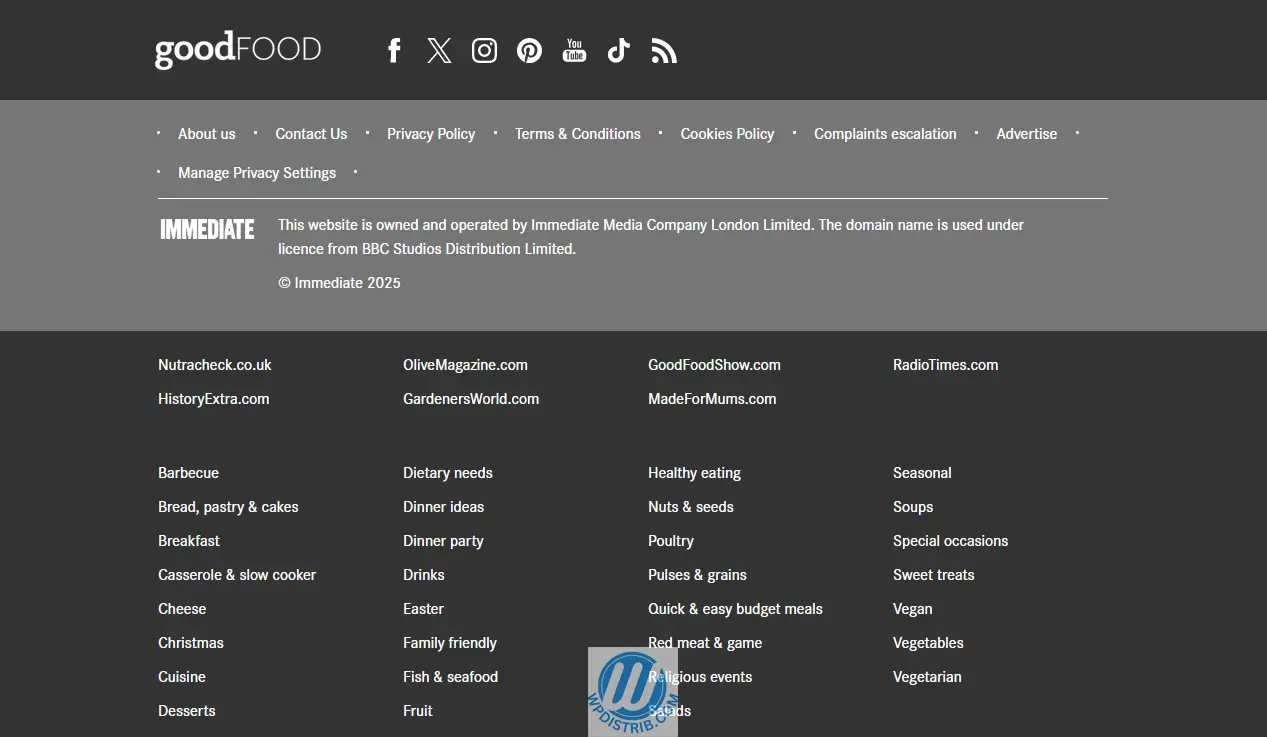Click the Immediate company logo
Screen dimensions: 1267x737
pos(207,230)
